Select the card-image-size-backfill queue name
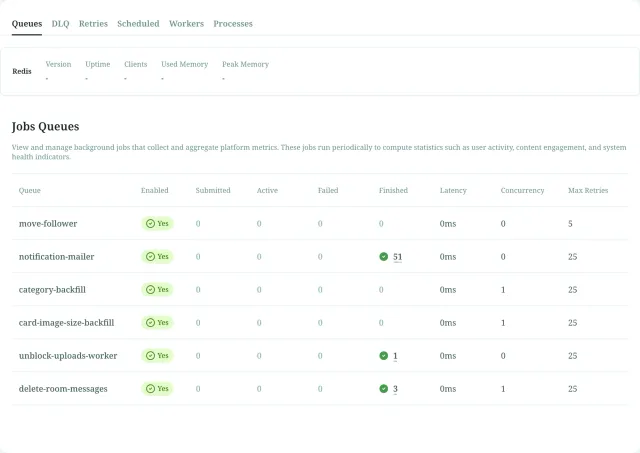Viewport: 640px width, 453px height. pyautogui.click(x=66, y=323)
